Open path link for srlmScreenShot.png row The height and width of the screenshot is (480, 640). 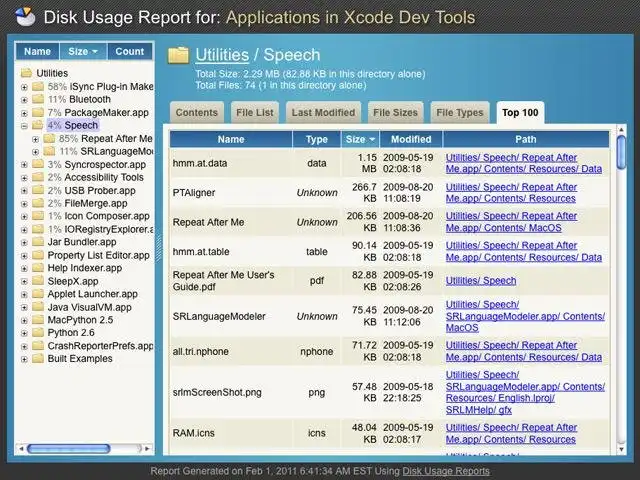[525, 392]
